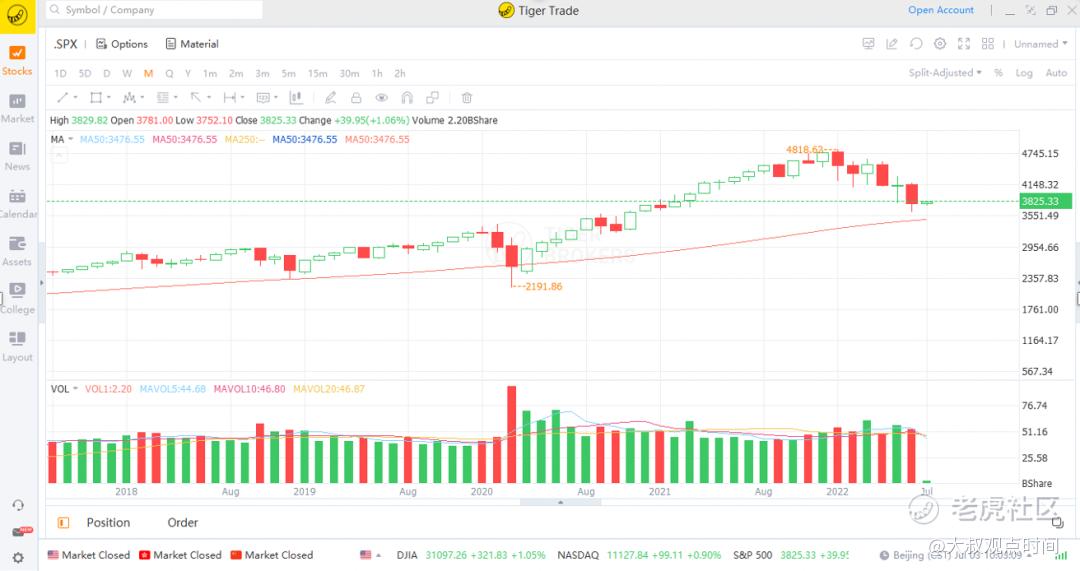This screenshot has width=1080, height=571.
Task: Click the copy drawings icon next to magnet
Action: 433,98
